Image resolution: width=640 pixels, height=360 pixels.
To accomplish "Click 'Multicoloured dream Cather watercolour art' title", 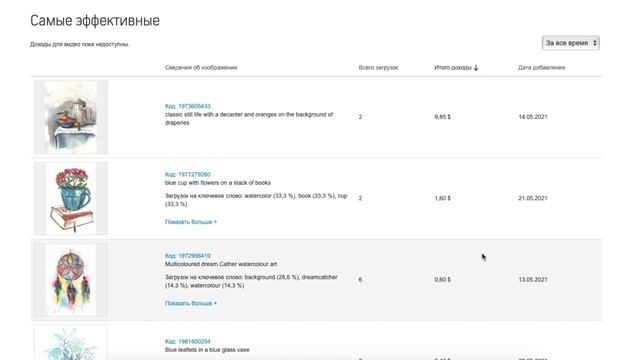I will click(x=221, y=264).
